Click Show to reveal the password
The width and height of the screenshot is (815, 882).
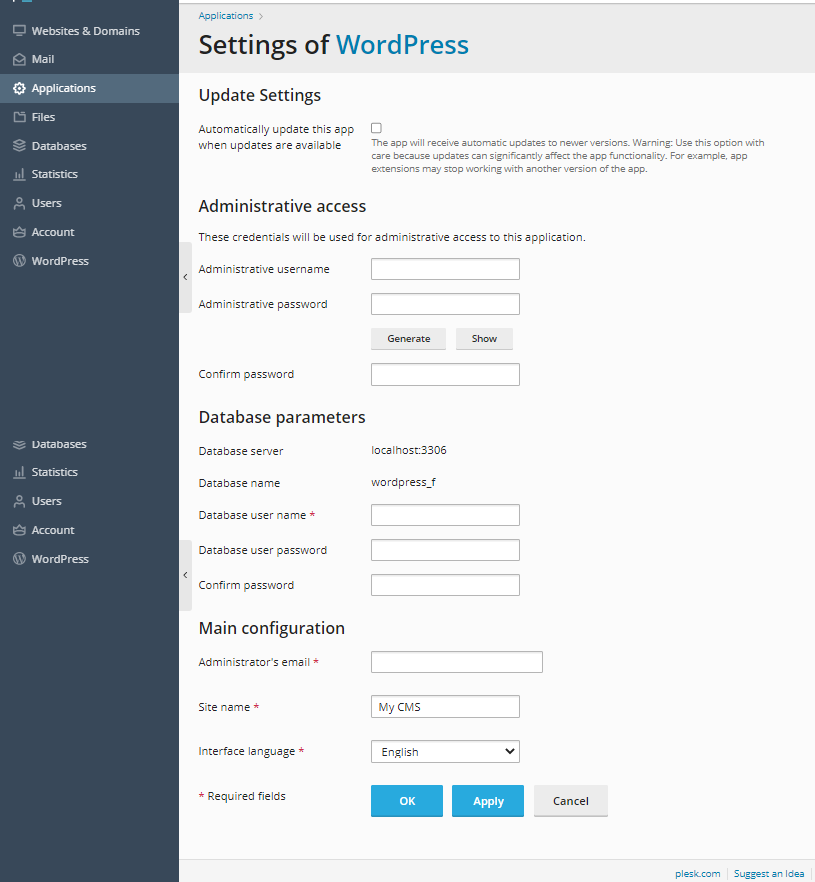pyautogui.click(x=484, y=339)
